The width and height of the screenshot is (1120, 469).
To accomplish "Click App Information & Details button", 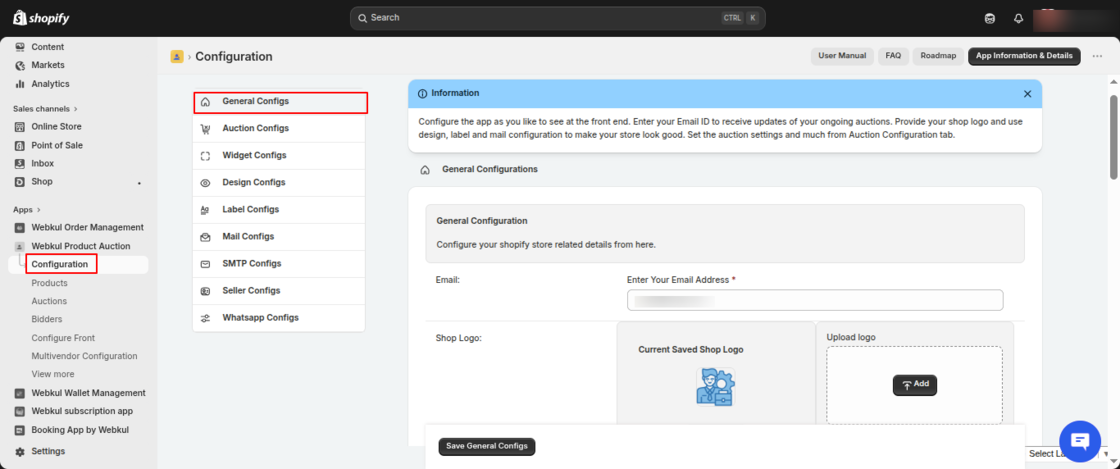I will coord(1024,56).
